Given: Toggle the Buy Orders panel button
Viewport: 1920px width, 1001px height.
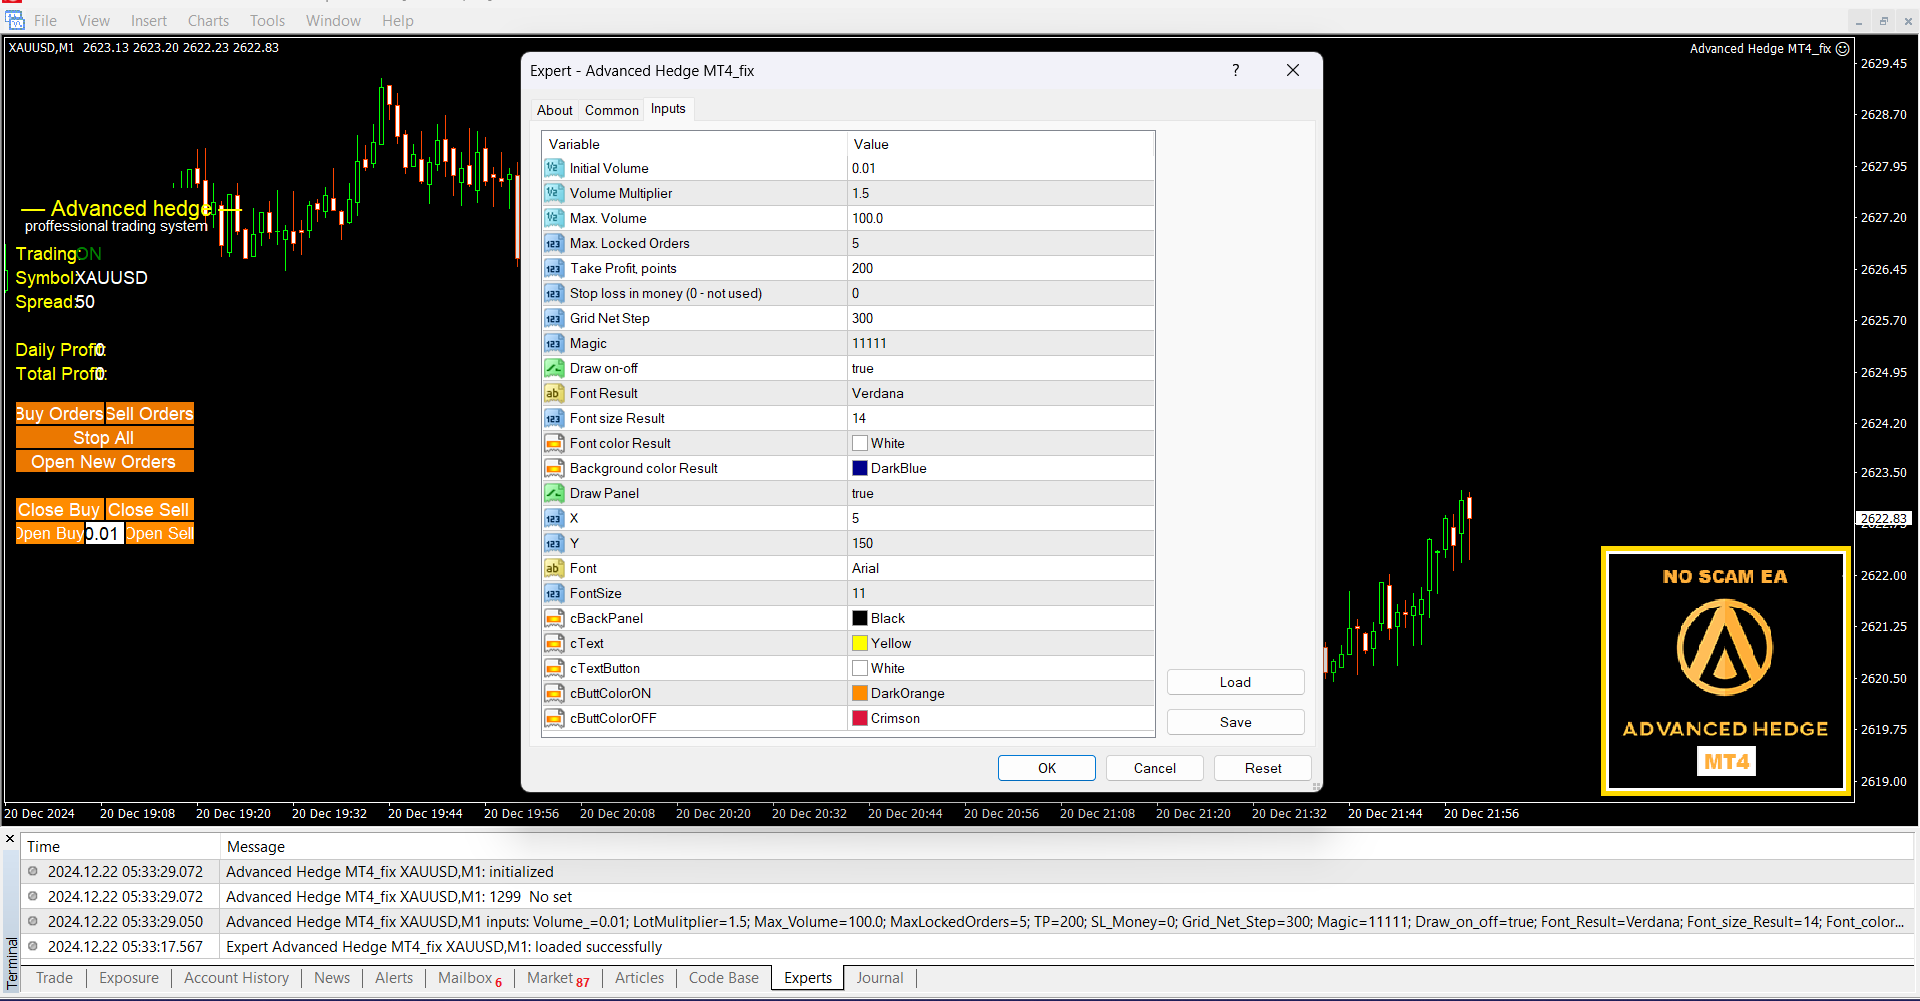Looking at the screenshot, I should pyautogui.click(x=60, y=414).
